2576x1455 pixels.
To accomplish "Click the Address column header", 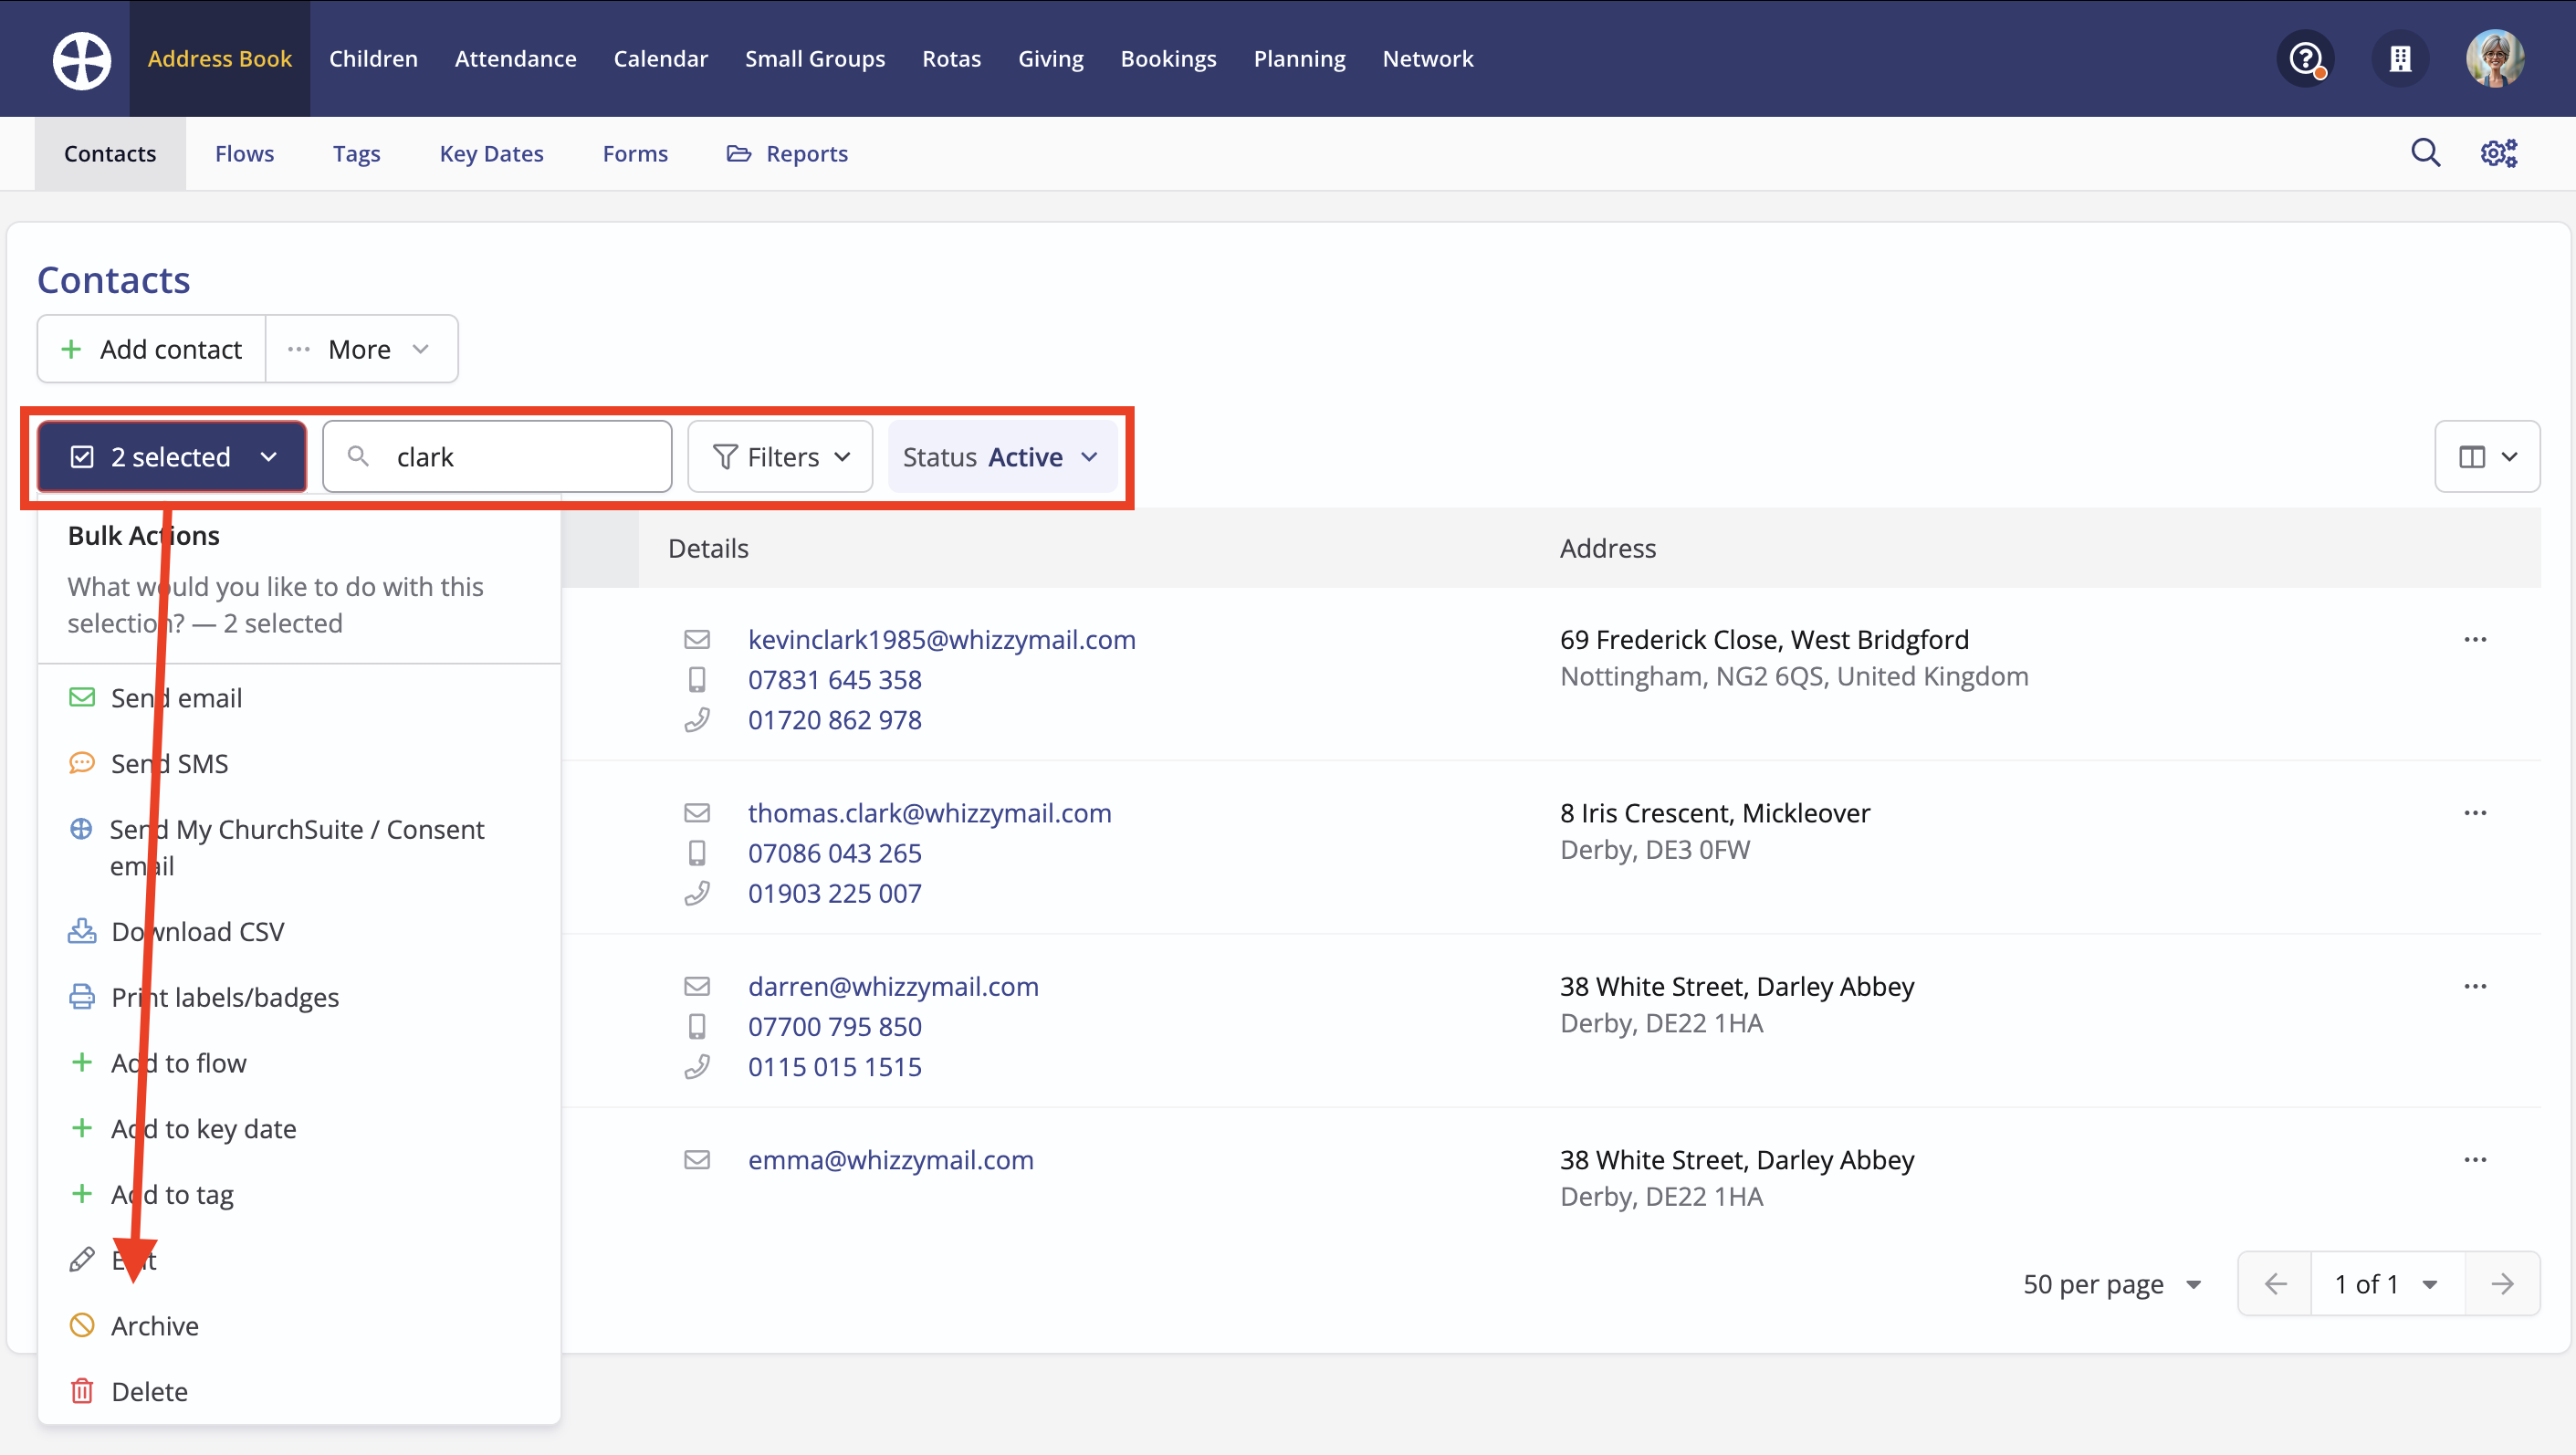I will (x=1607, y=548).
